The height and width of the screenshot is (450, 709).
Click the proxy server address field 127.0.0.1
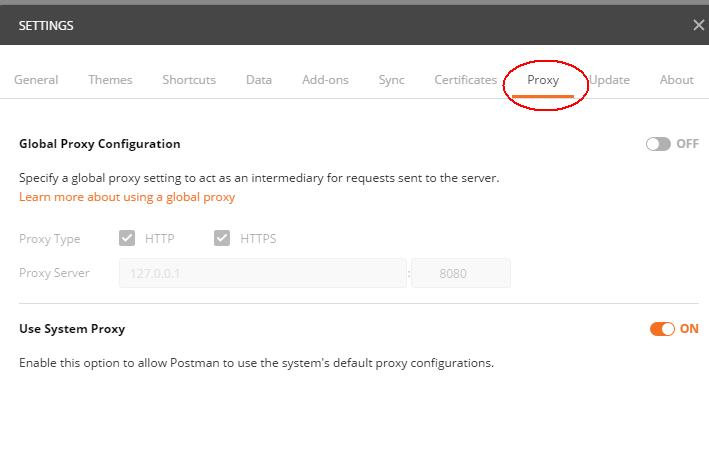point(263,273)
